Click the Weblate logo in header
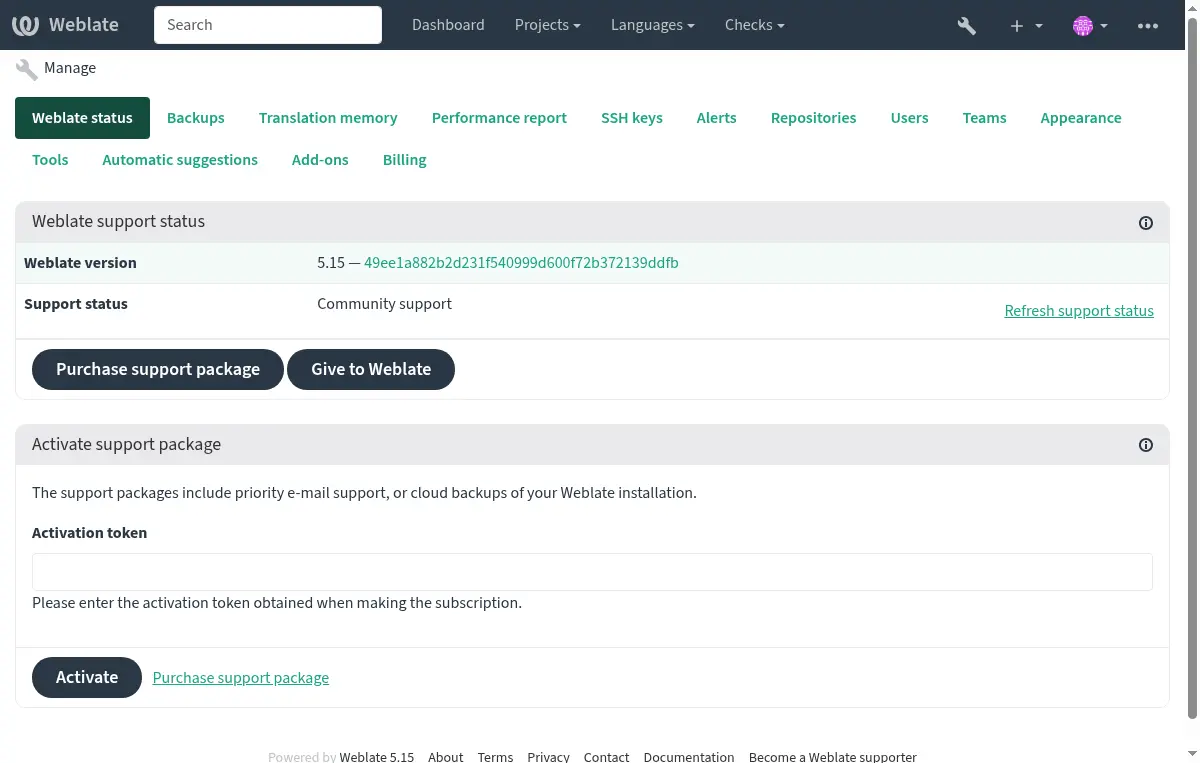 pyautogui.click(x=65, y=25)
